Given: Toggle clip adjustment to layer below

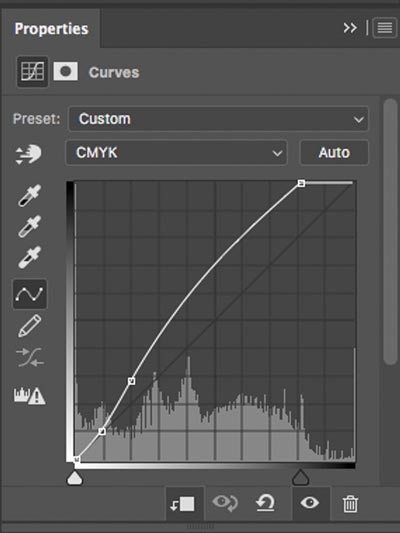Looking at the screenshot, I should 182,504.
